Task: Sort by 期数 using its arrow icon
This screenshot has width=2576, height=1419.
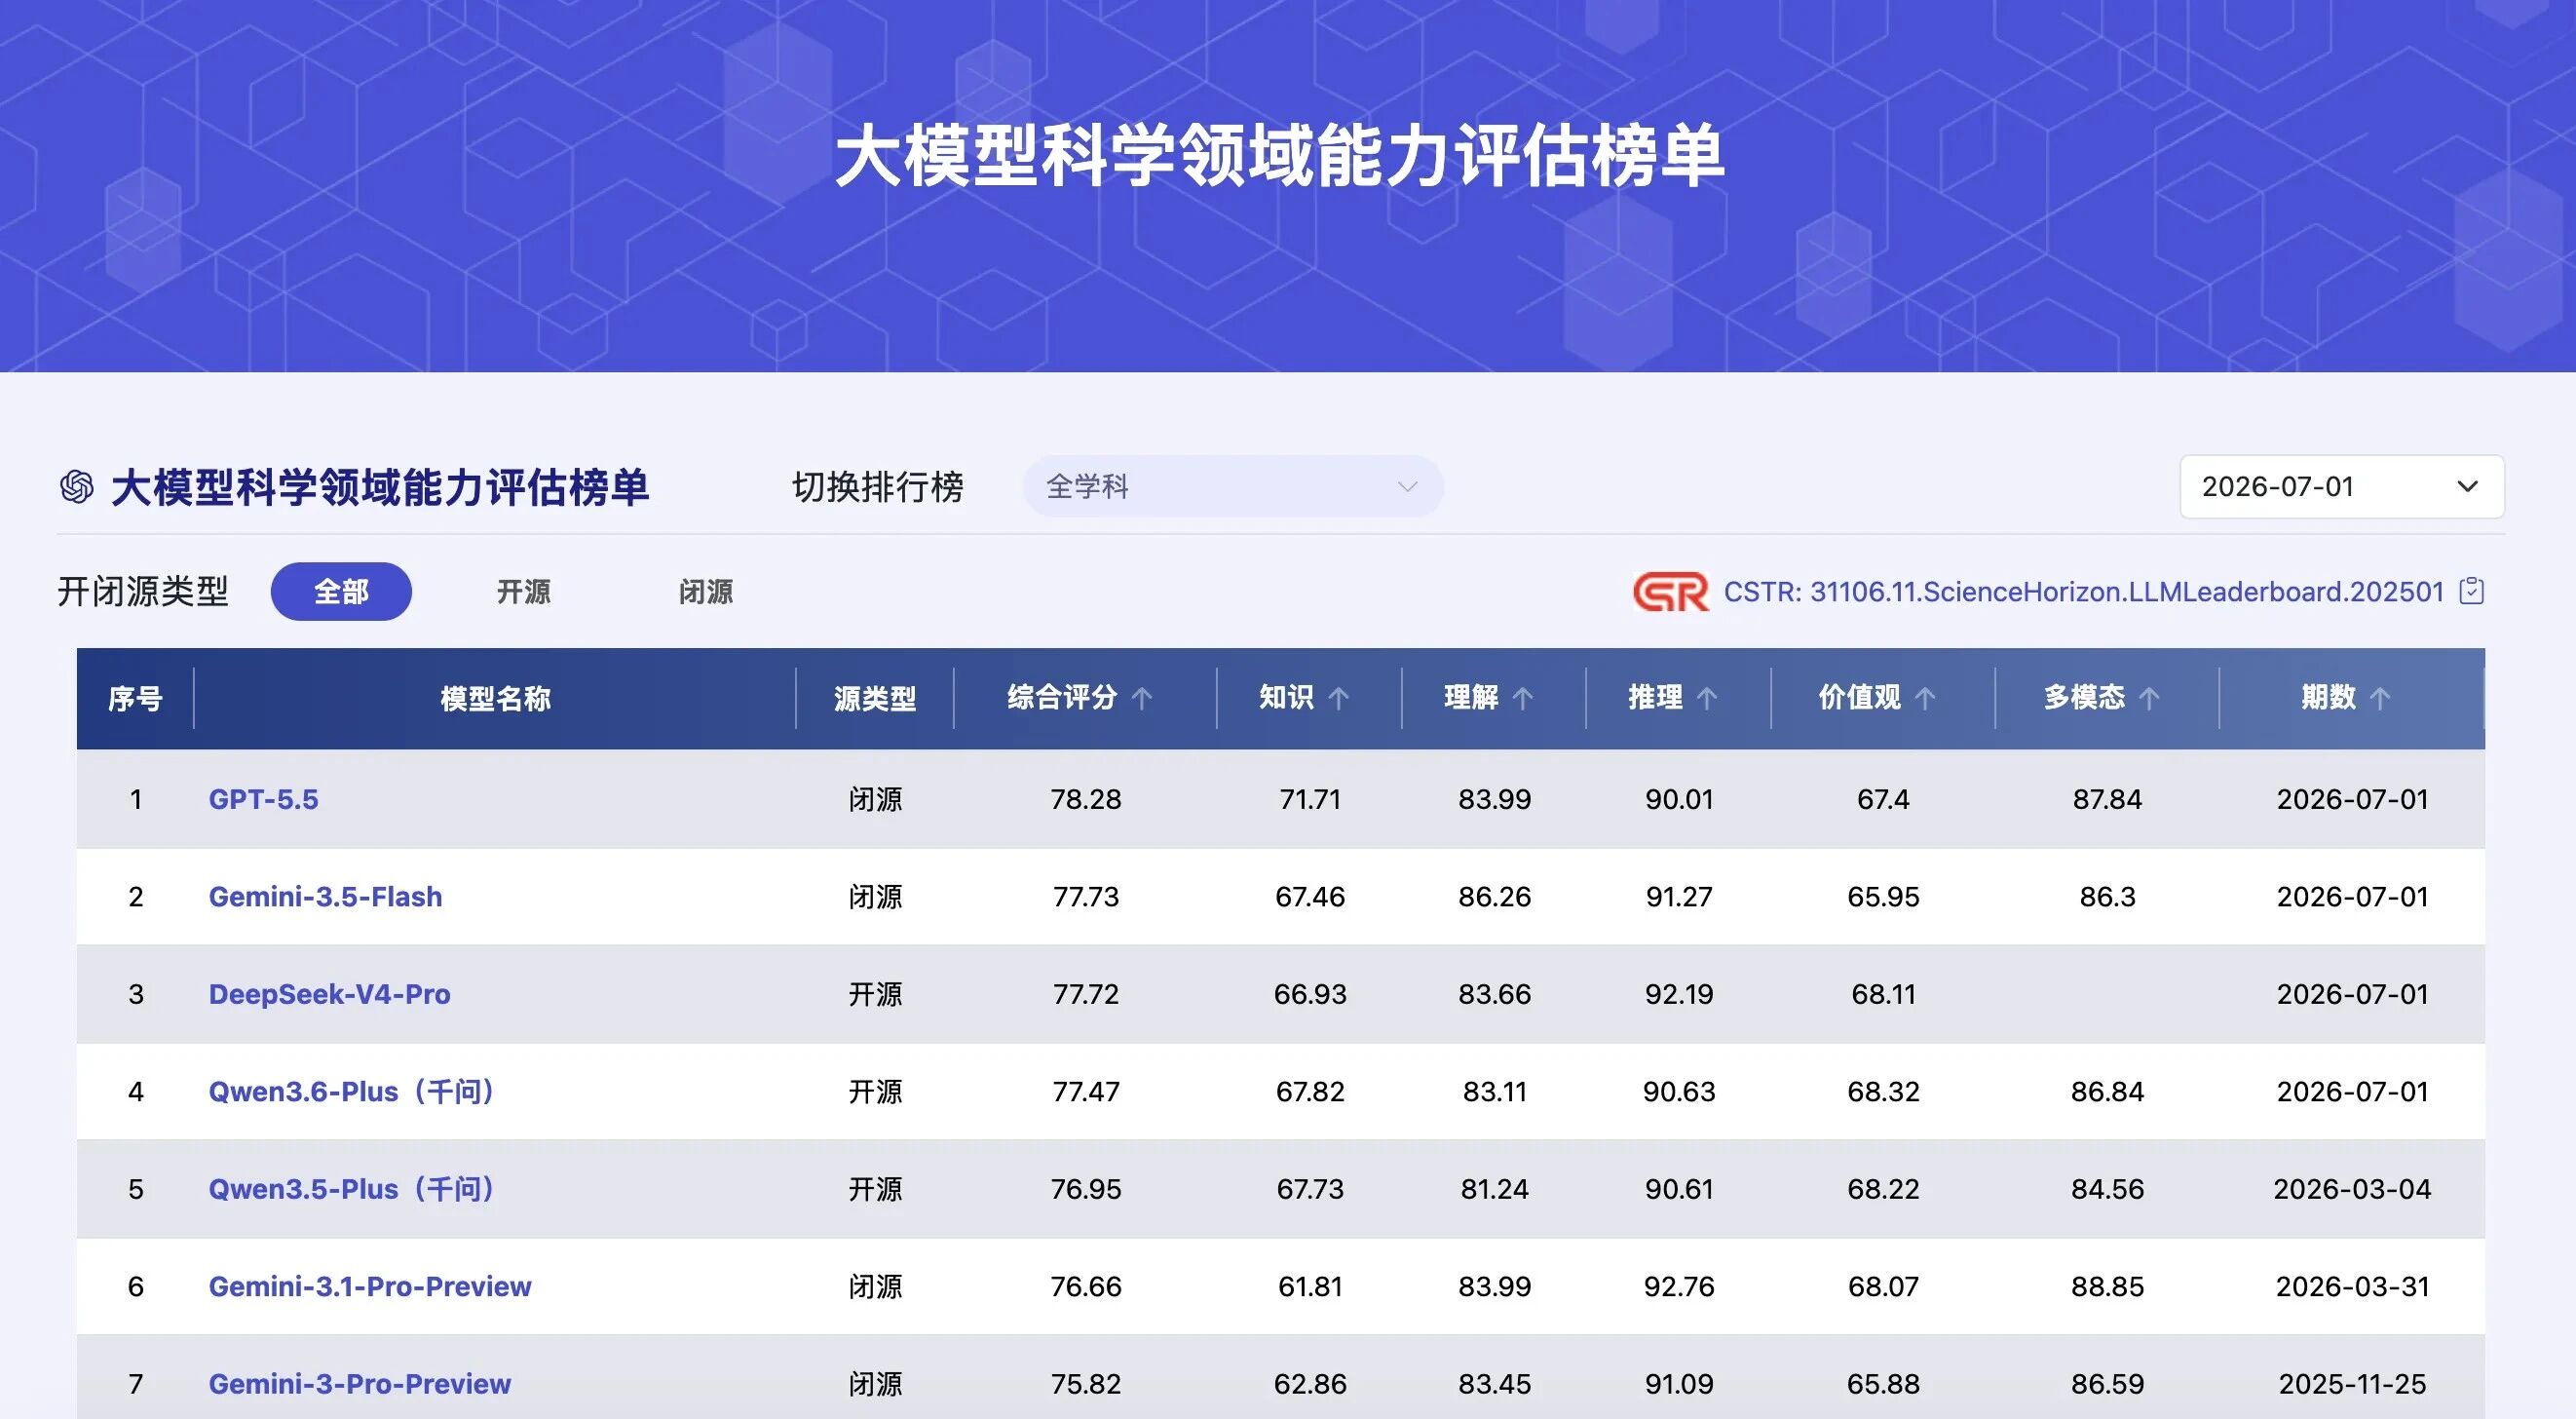Action: click(x=2380, y=698)
